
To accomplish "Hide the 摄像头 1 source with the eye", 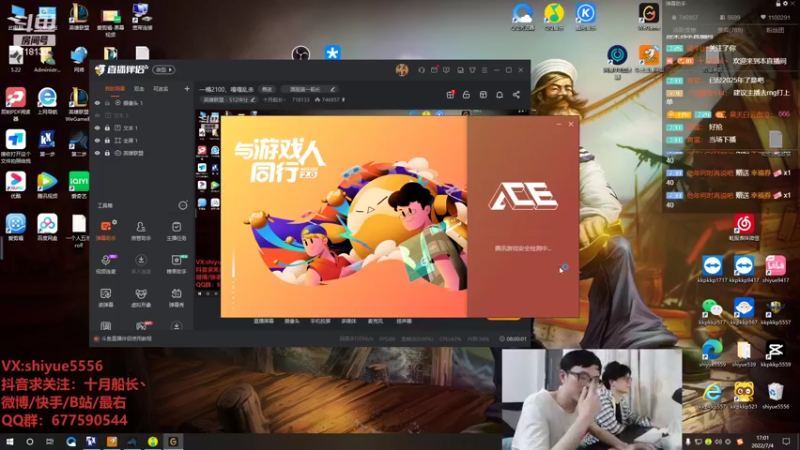I will click(x=97, y=103).
